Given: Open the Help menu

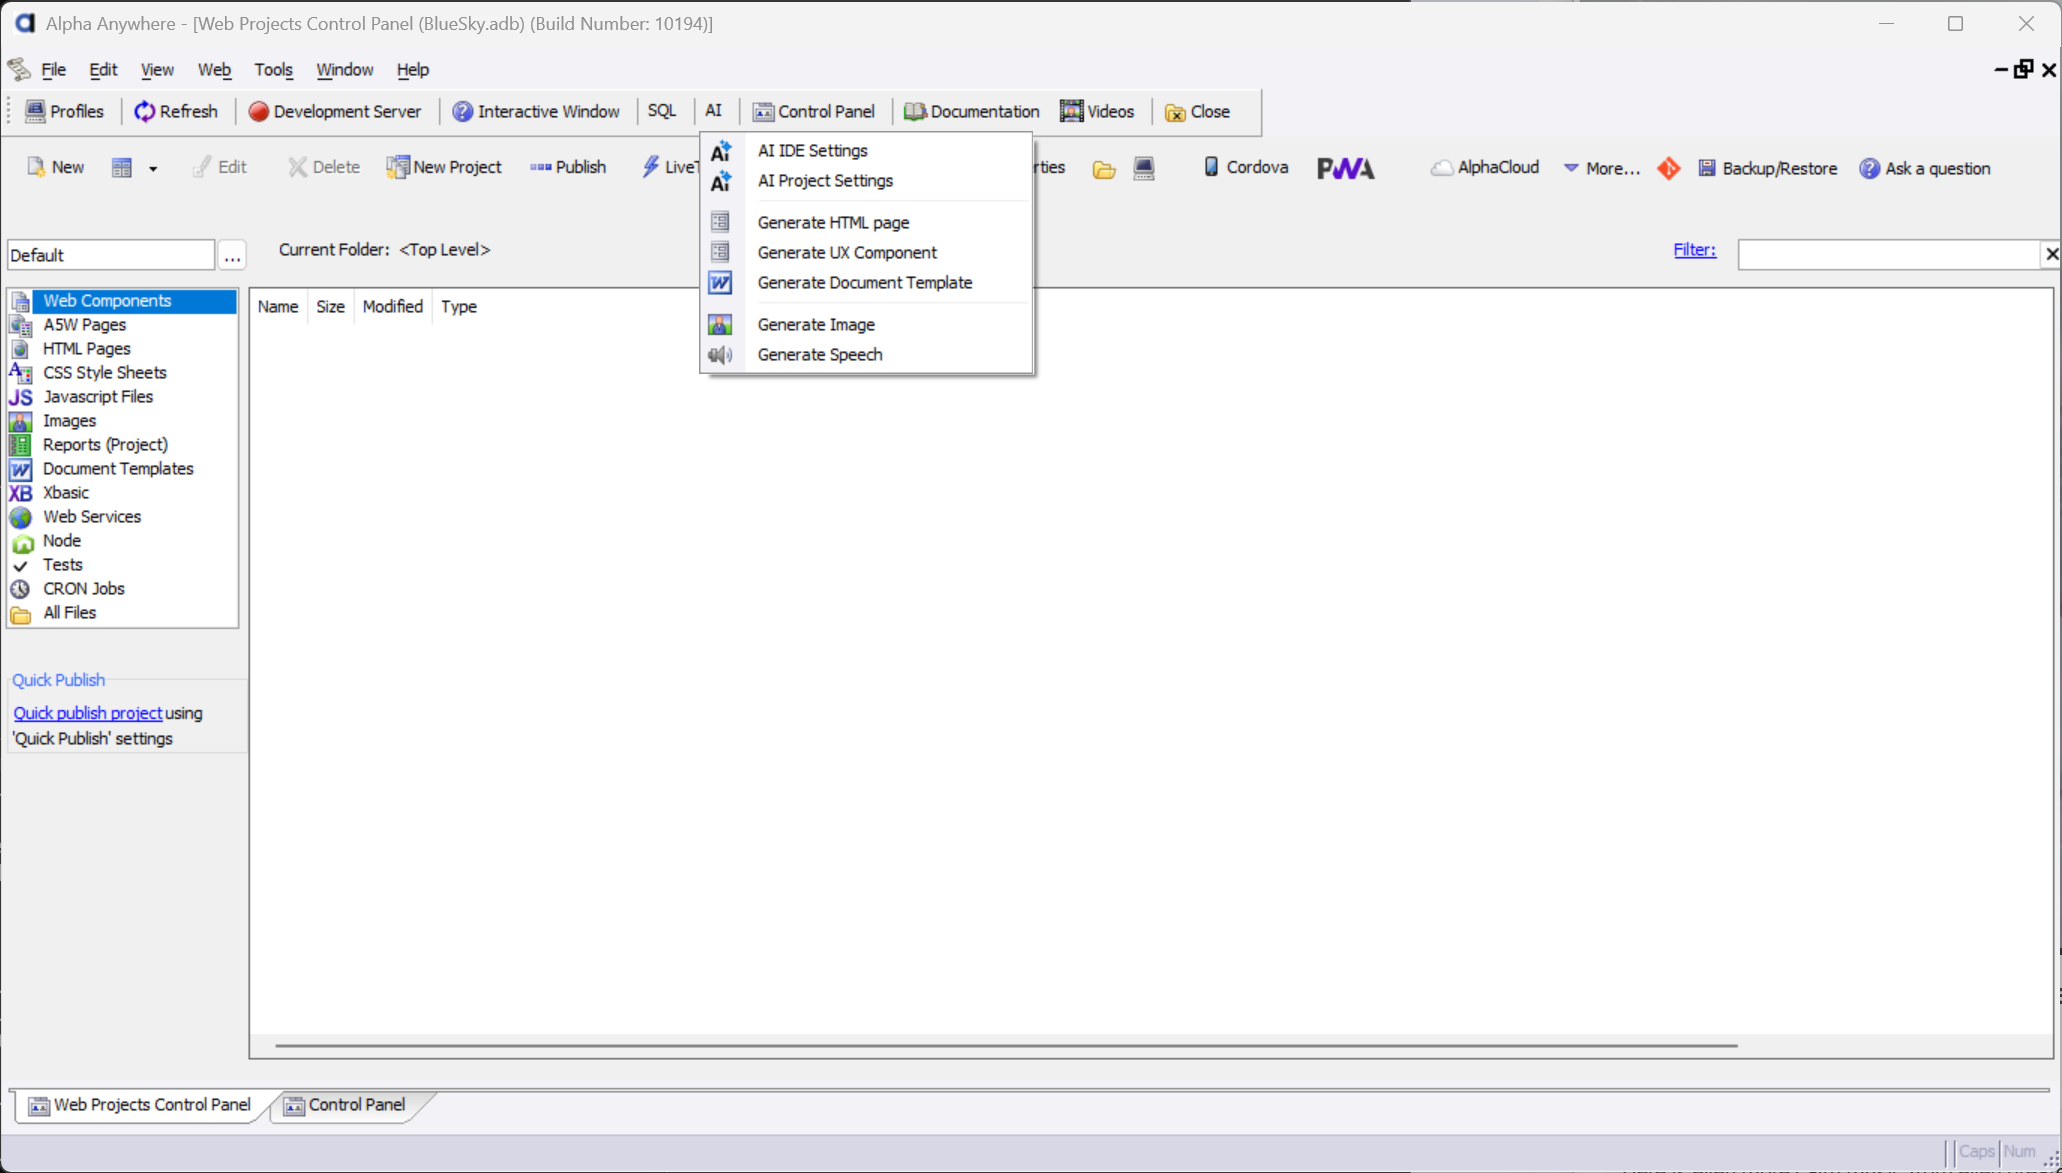Looking at the screenshot, I should coord(413,69).
